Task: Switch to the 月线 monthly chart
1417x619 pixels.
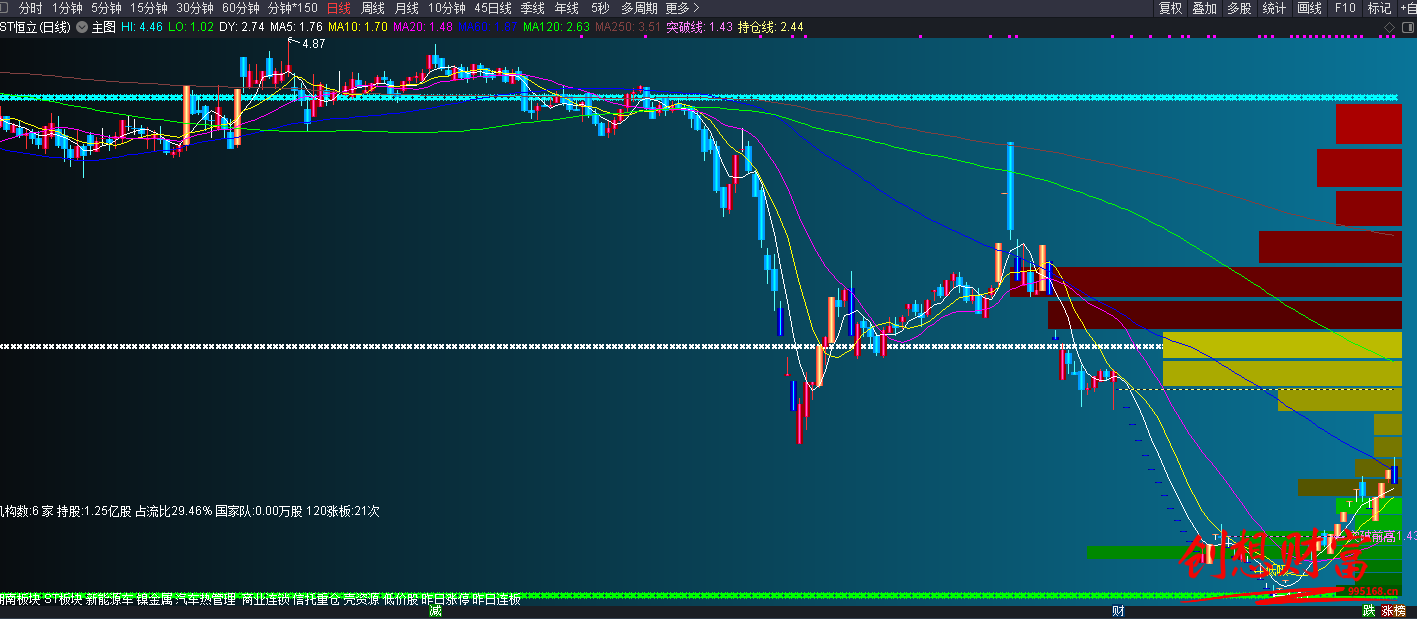Action: (407, 8)
